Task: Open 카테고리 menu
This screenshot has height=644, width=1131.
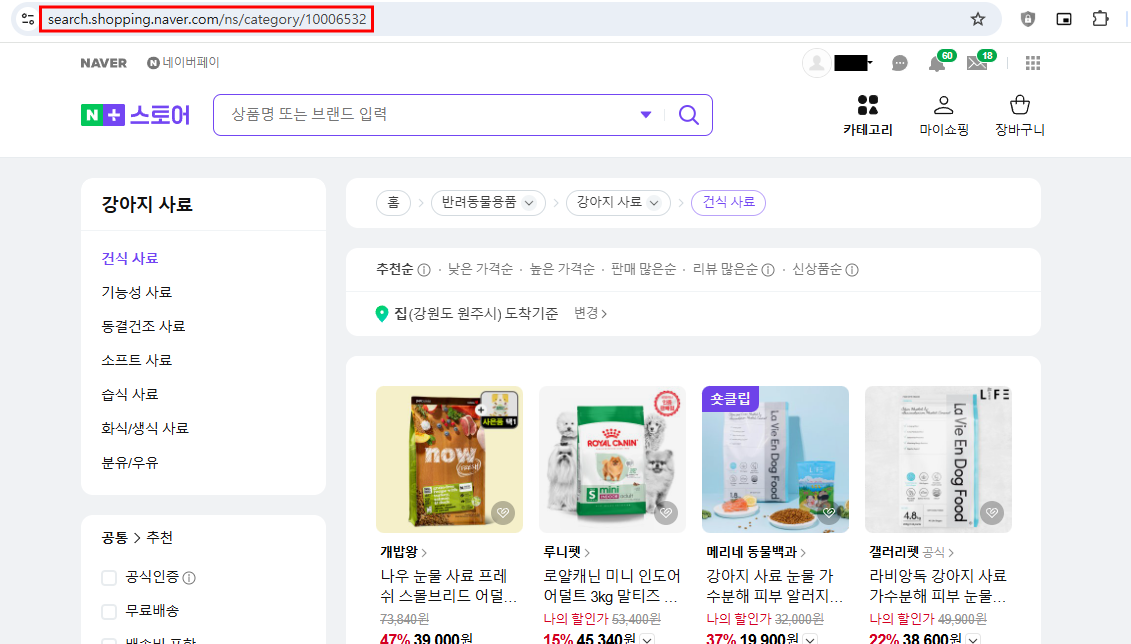Action: (868, 115)
